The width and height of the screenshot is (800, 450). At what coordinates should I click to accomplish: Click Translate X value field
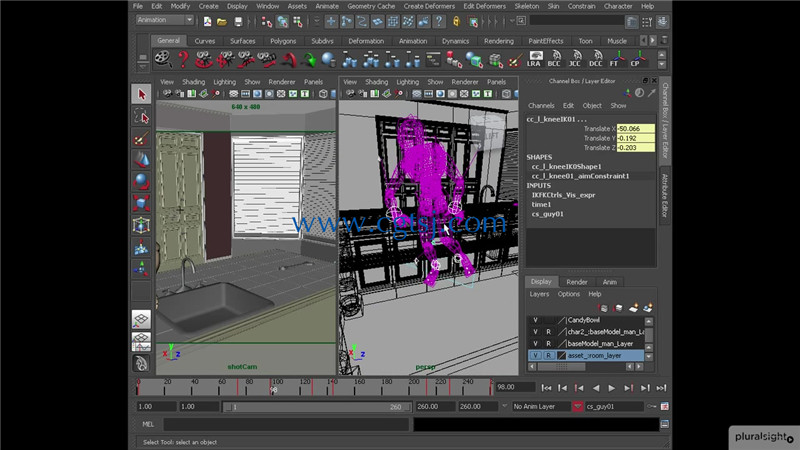(635, 129)
